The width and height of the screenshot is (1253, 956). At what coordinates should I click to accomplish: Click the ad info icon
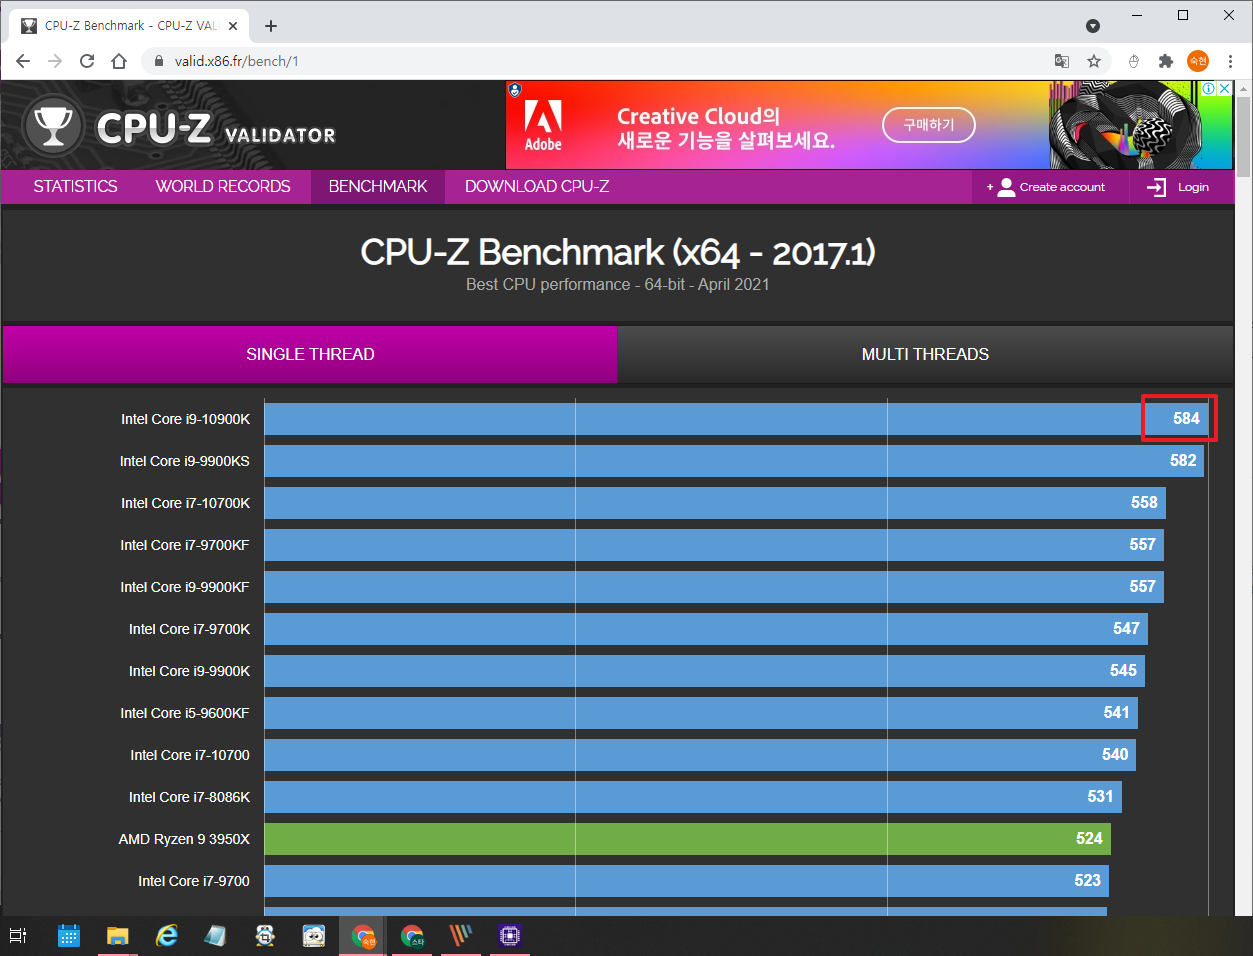[x=1208, y=88]
